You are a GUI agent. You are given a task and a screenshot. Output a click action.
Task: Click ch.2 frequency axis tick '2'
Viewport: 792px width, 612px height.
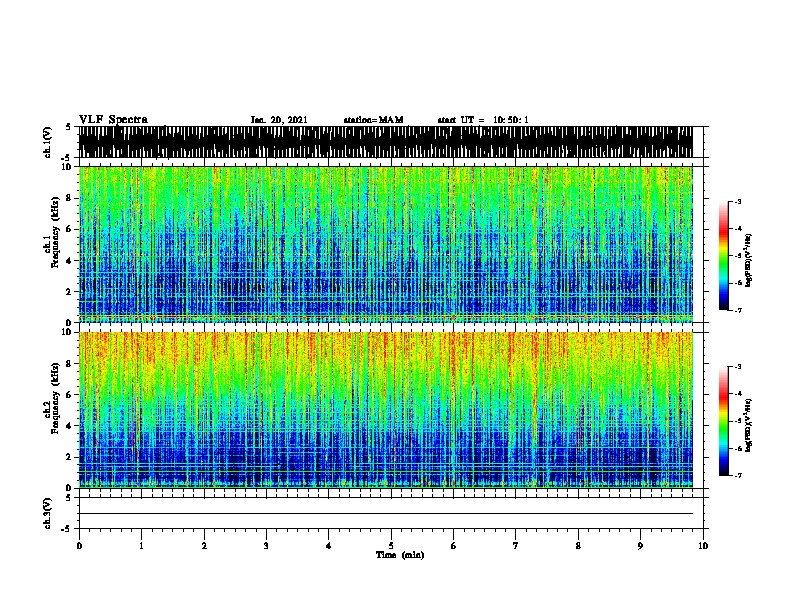pos(69,457)
